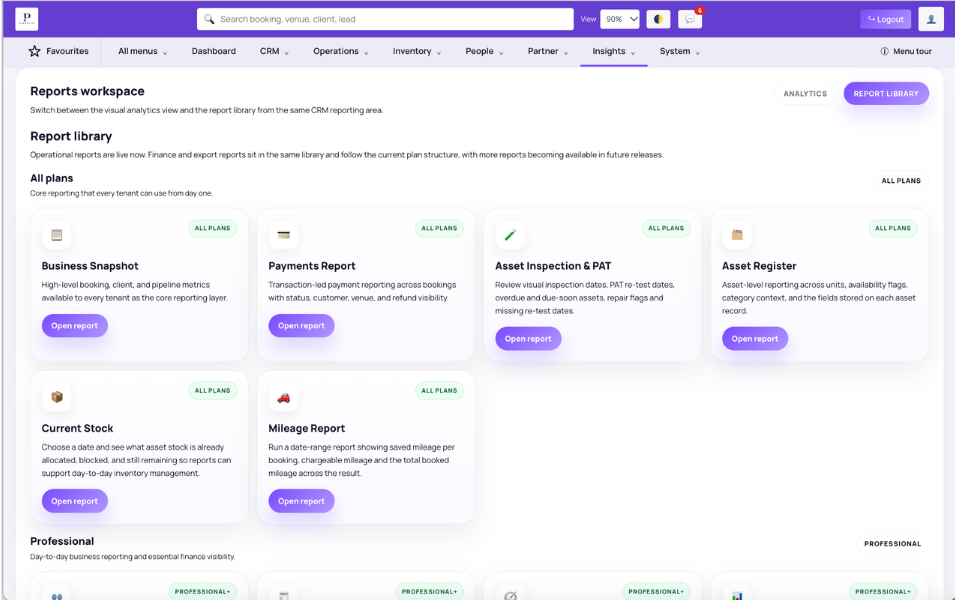Expand the System menu
Screen dimensions: 955x600
(x=679, y=51)
